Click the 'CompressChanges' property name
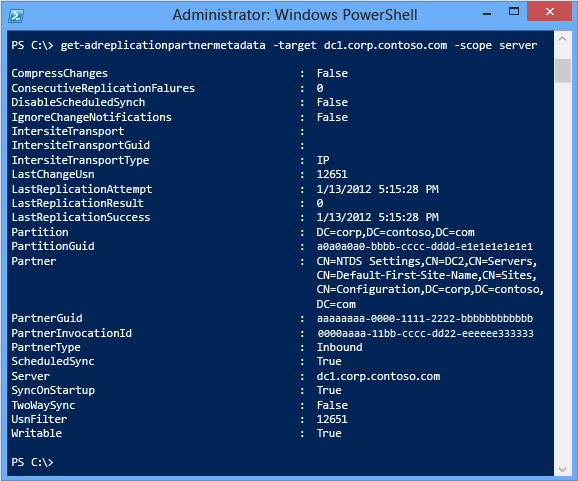The image size is (578, 481). [60, 73]
